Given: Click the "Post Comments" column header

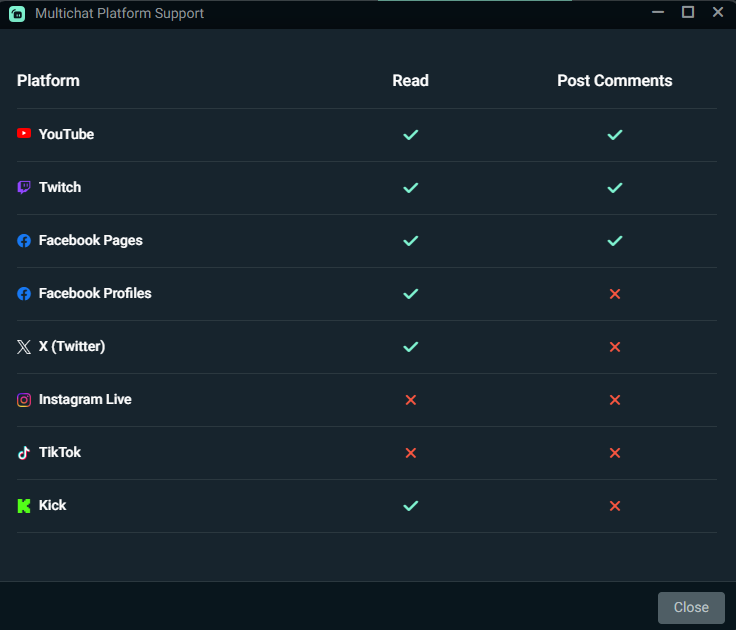Looking at the screenshot, I should pos(615,81).
